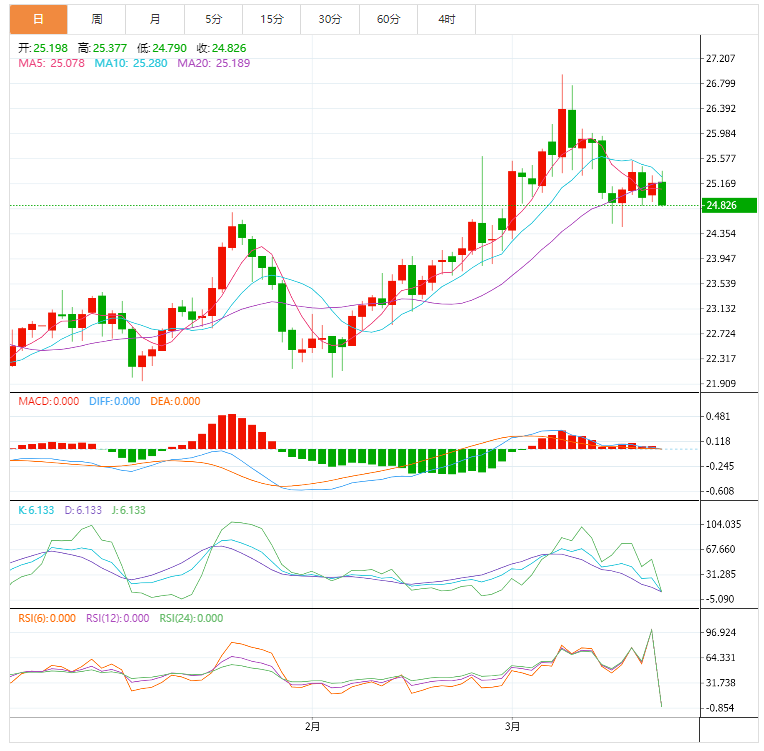
Task: Switch to the 4时 timeframe tab
Action: 446,19
